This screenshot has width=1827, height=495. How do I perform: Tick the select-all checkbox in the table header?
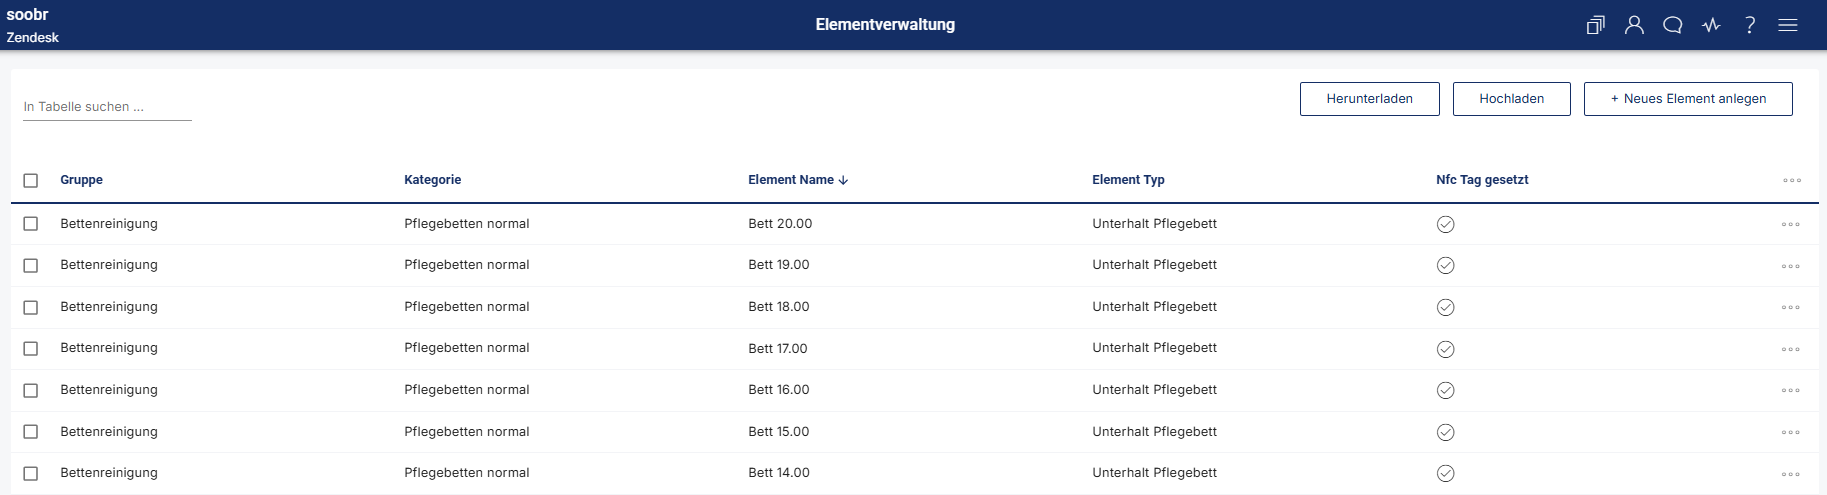[31, 180]
